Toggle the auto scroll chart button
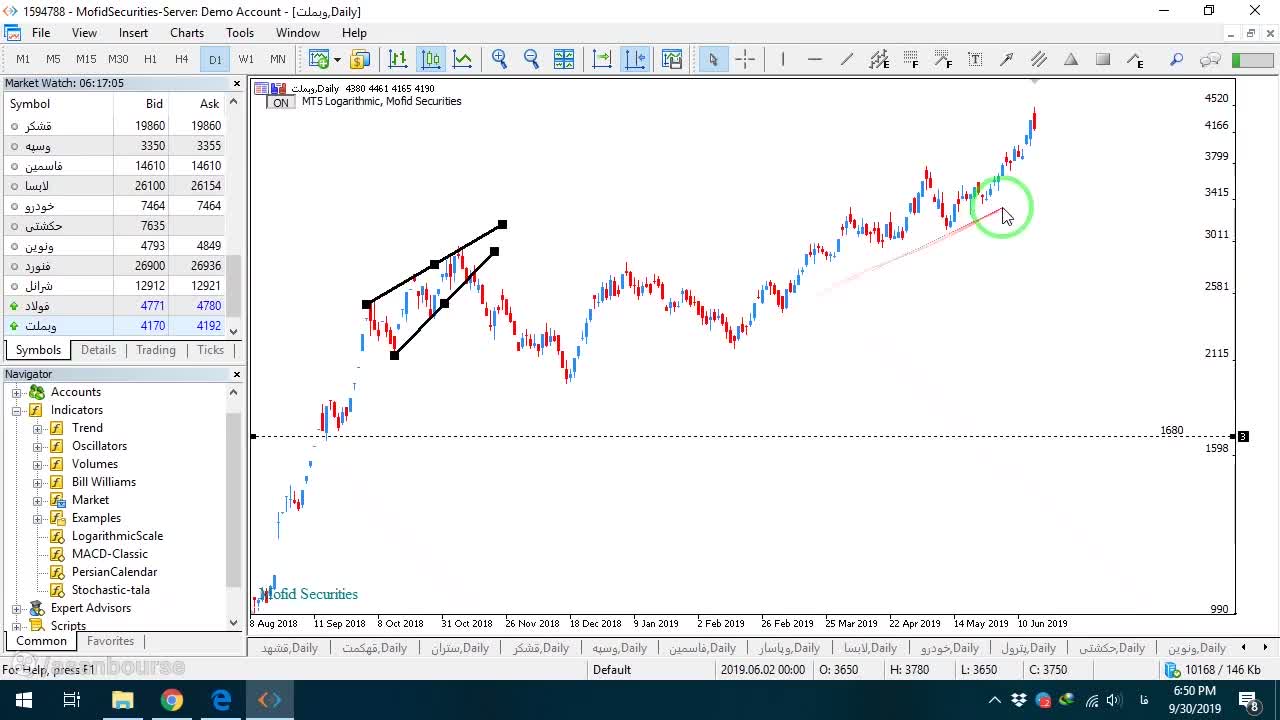The image size is (1280, 720). pos(603,59)
